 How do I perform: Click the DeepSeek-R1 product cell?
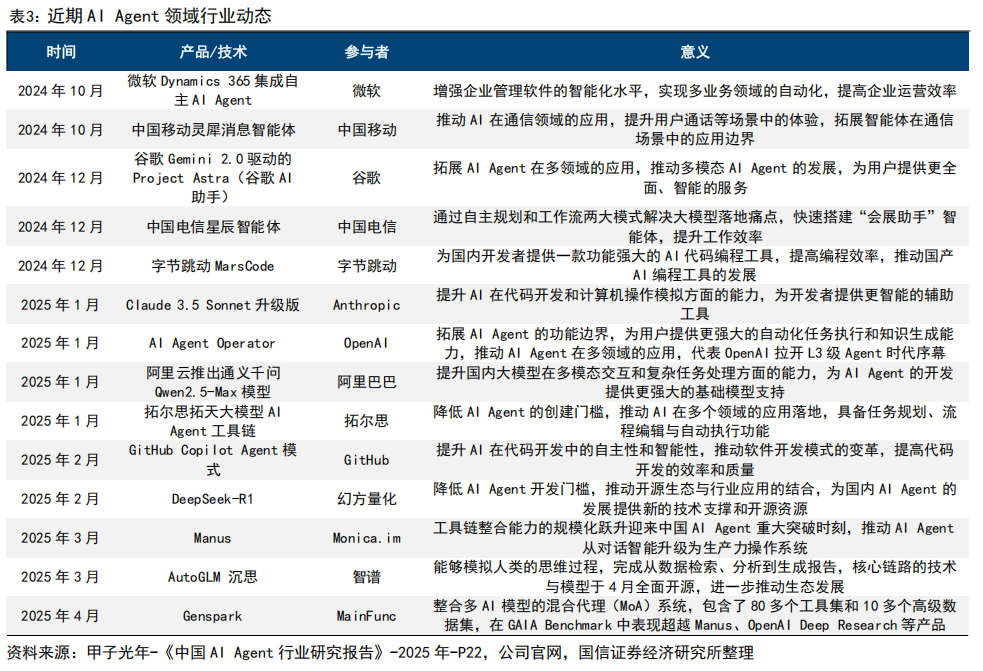coord(213,499)
